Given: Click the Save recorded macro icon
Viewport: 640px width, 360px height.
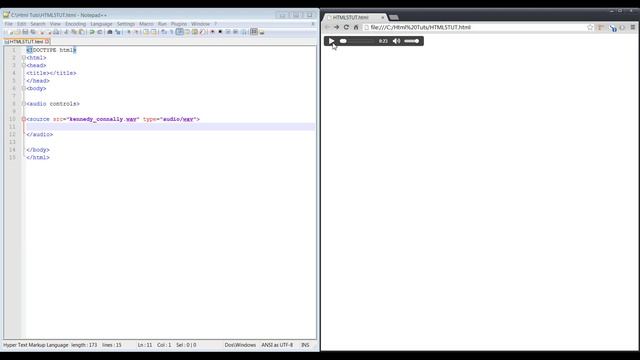Looking at the screenshot, I should tap(243, 32).
